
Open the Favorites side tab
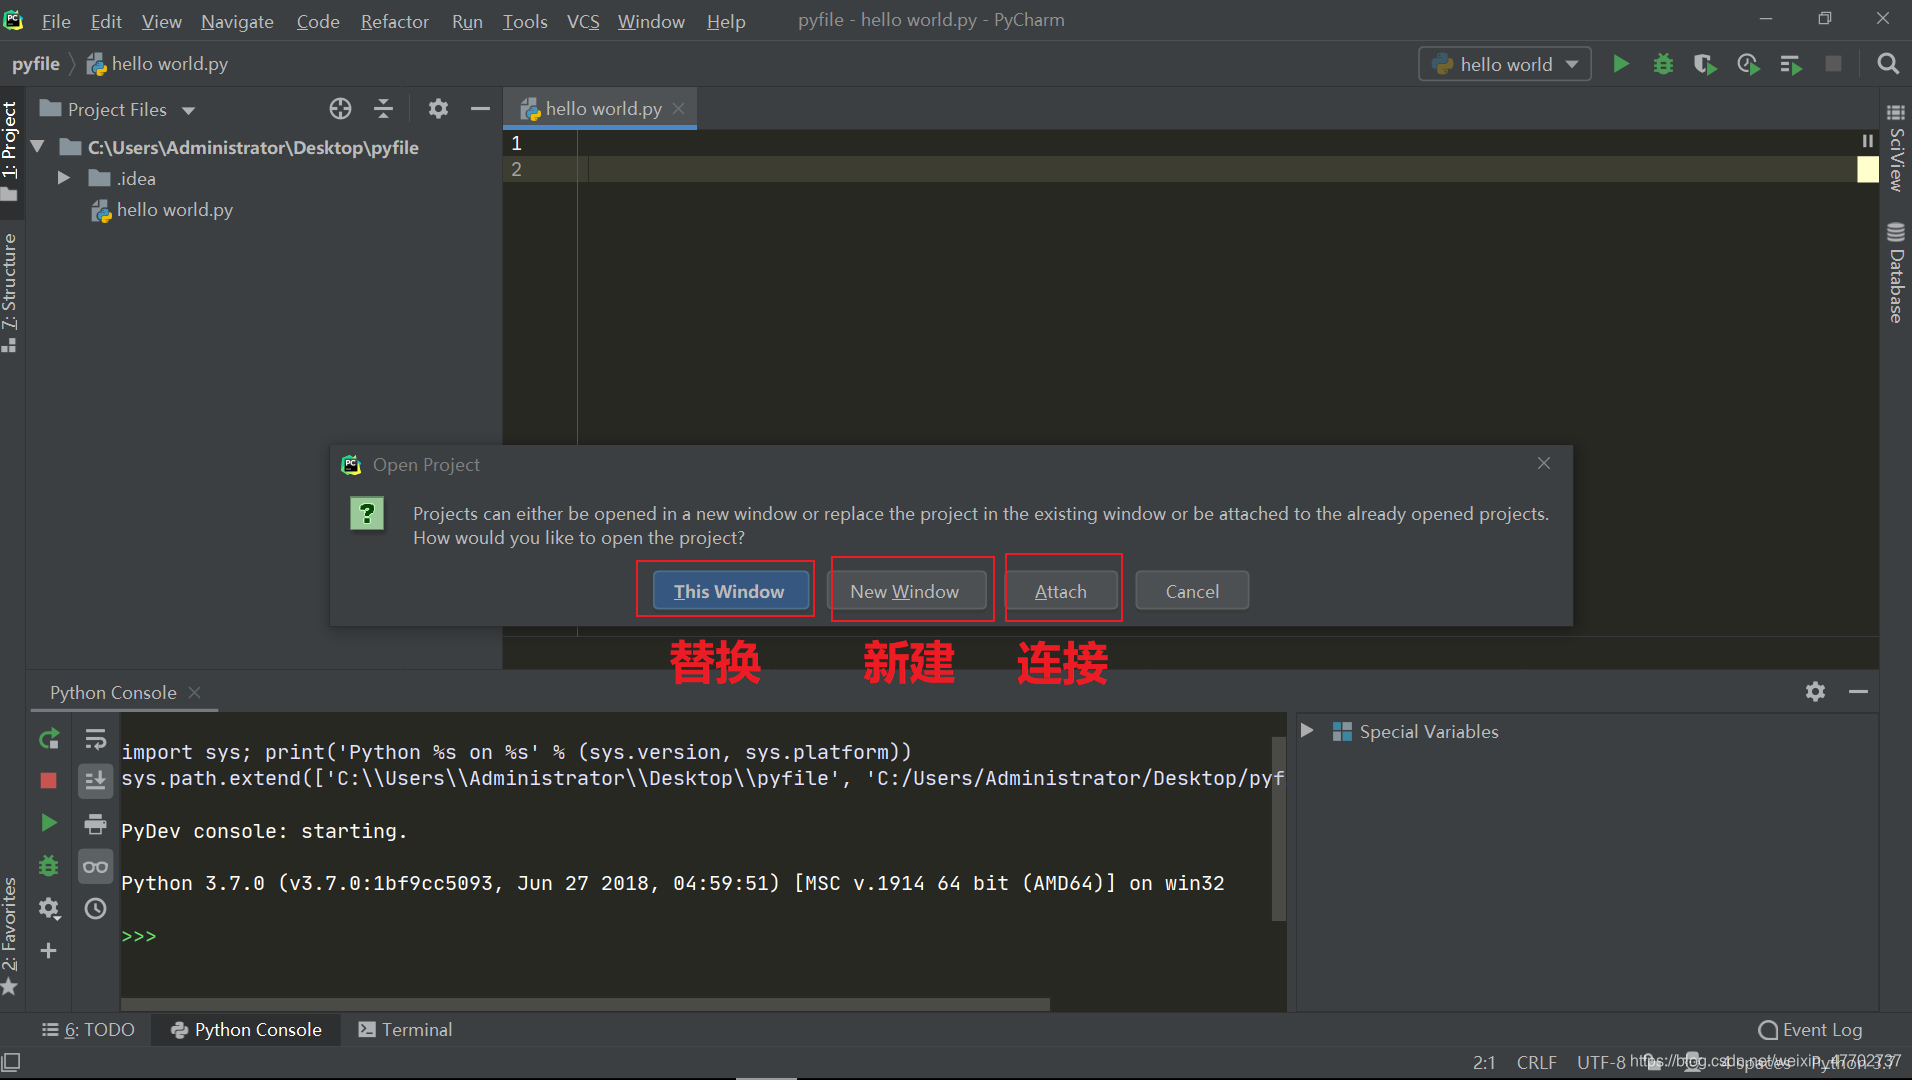click(10, 935)
